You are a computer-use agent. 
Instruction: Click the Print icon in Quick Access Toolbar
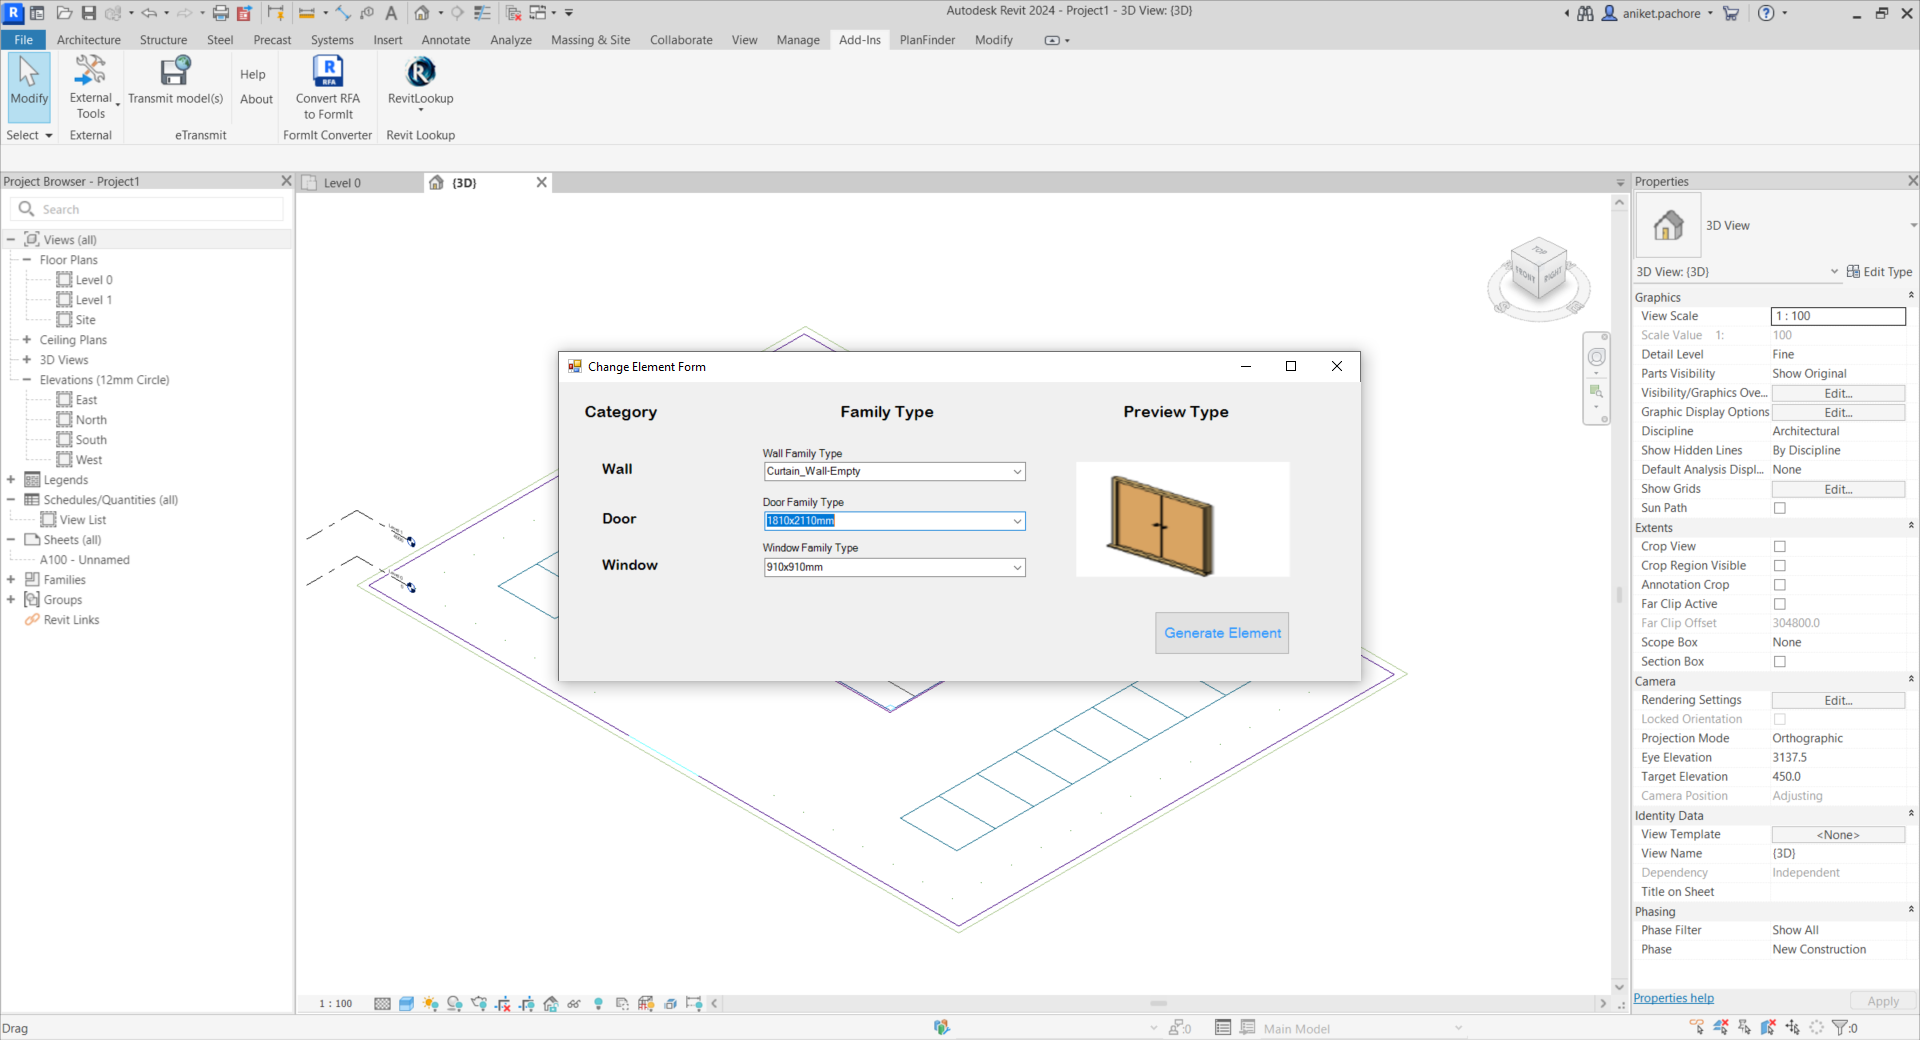(x=221, y=13)
